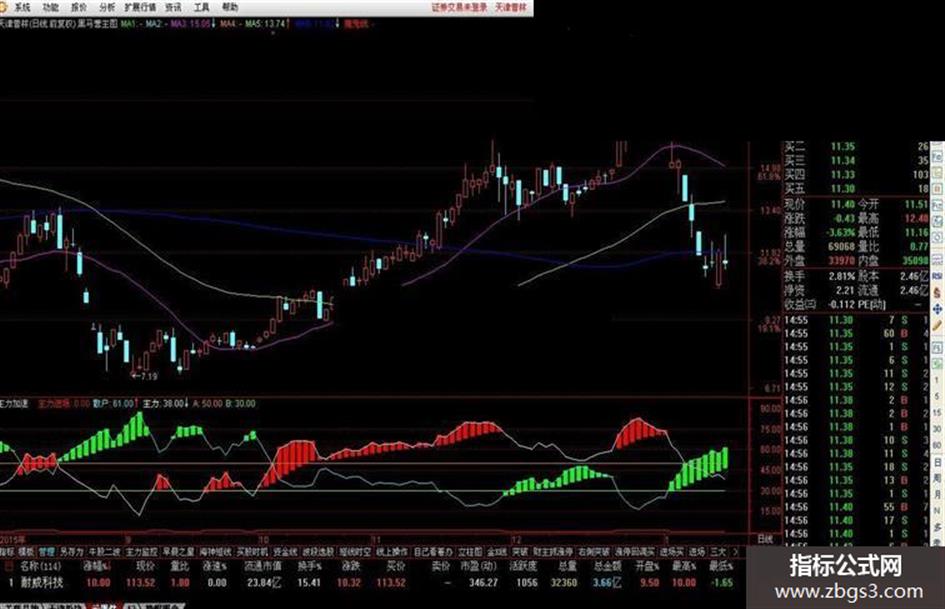Image resolution: width=945 pixels, height=609 pixels.
Task: Sort the list by 流通市值 column header
Action: point(262,567)
